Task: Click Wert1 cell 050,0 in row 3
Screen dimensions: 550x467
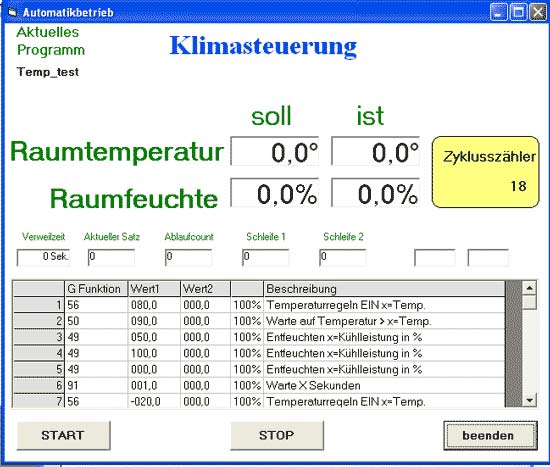Action: point(154,337)
